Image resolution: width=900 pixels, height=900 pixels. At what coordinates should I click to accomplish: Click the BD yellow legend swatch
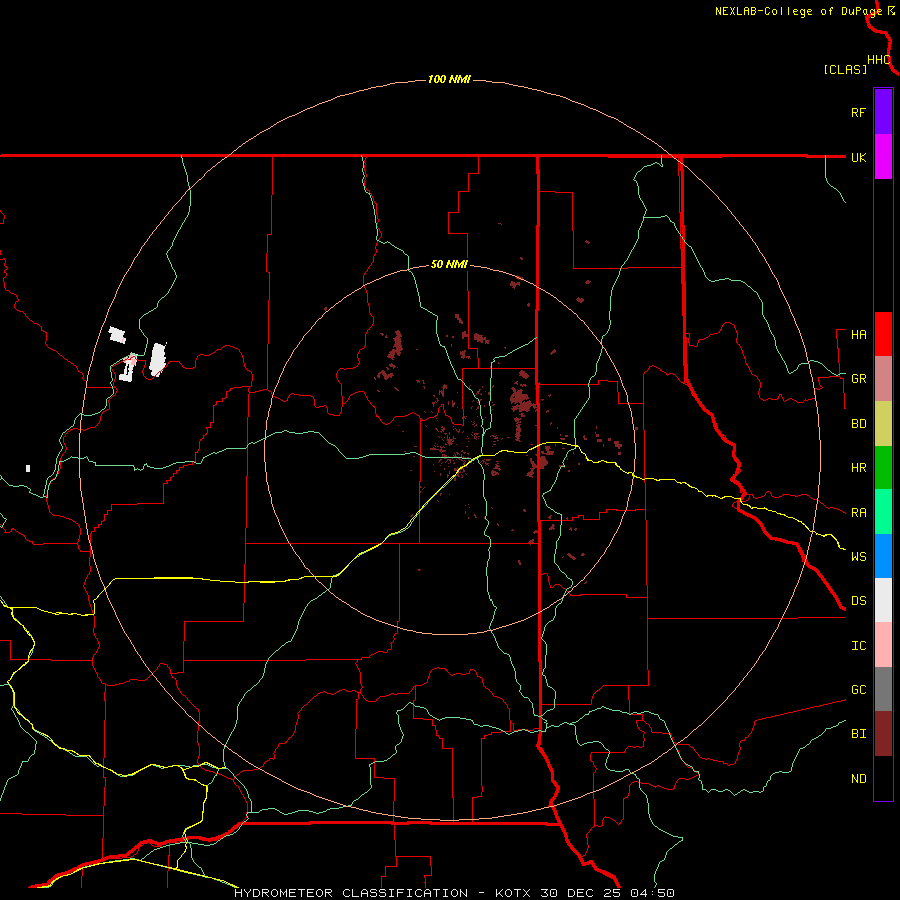click(x=883, y=424)
